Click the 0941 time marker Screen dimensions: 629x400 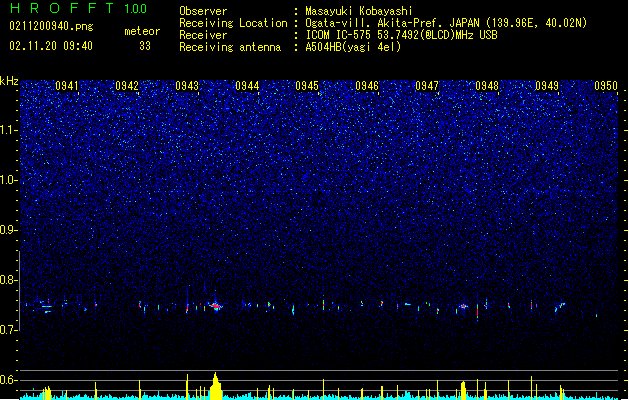[x=67, y=86]
